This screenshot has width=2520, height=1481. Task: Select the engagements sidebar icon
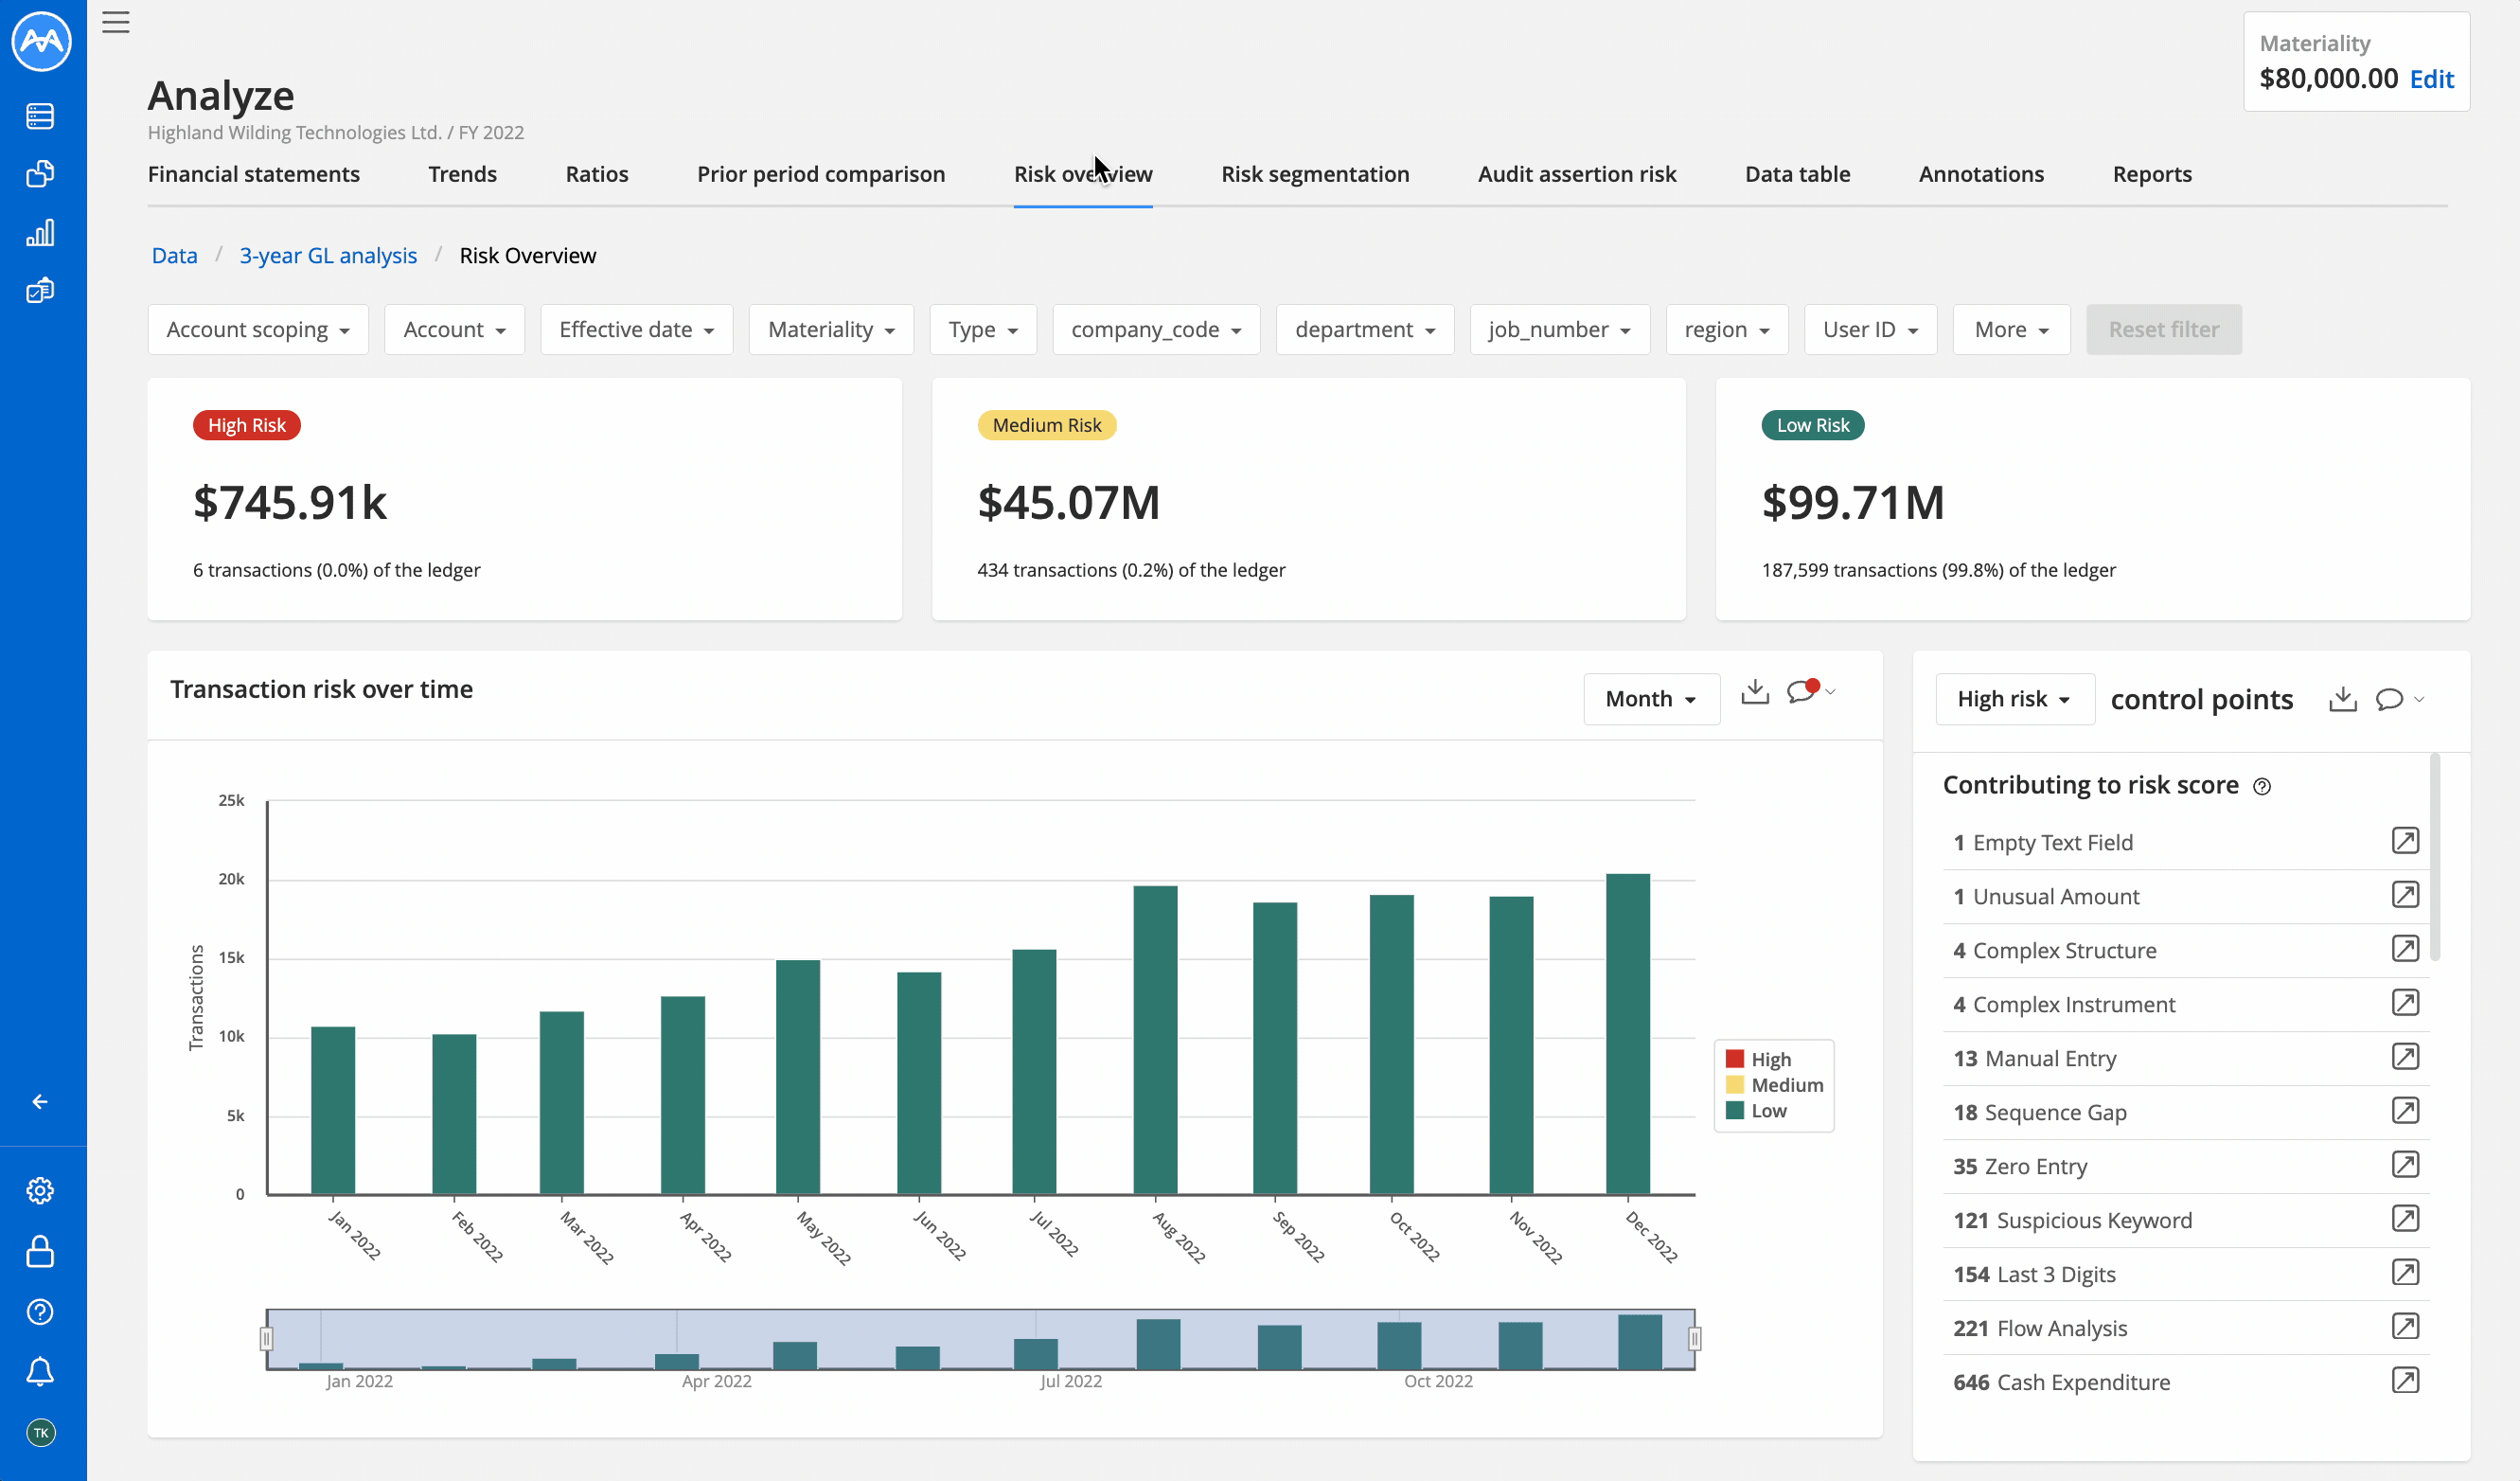pos(40,173)
